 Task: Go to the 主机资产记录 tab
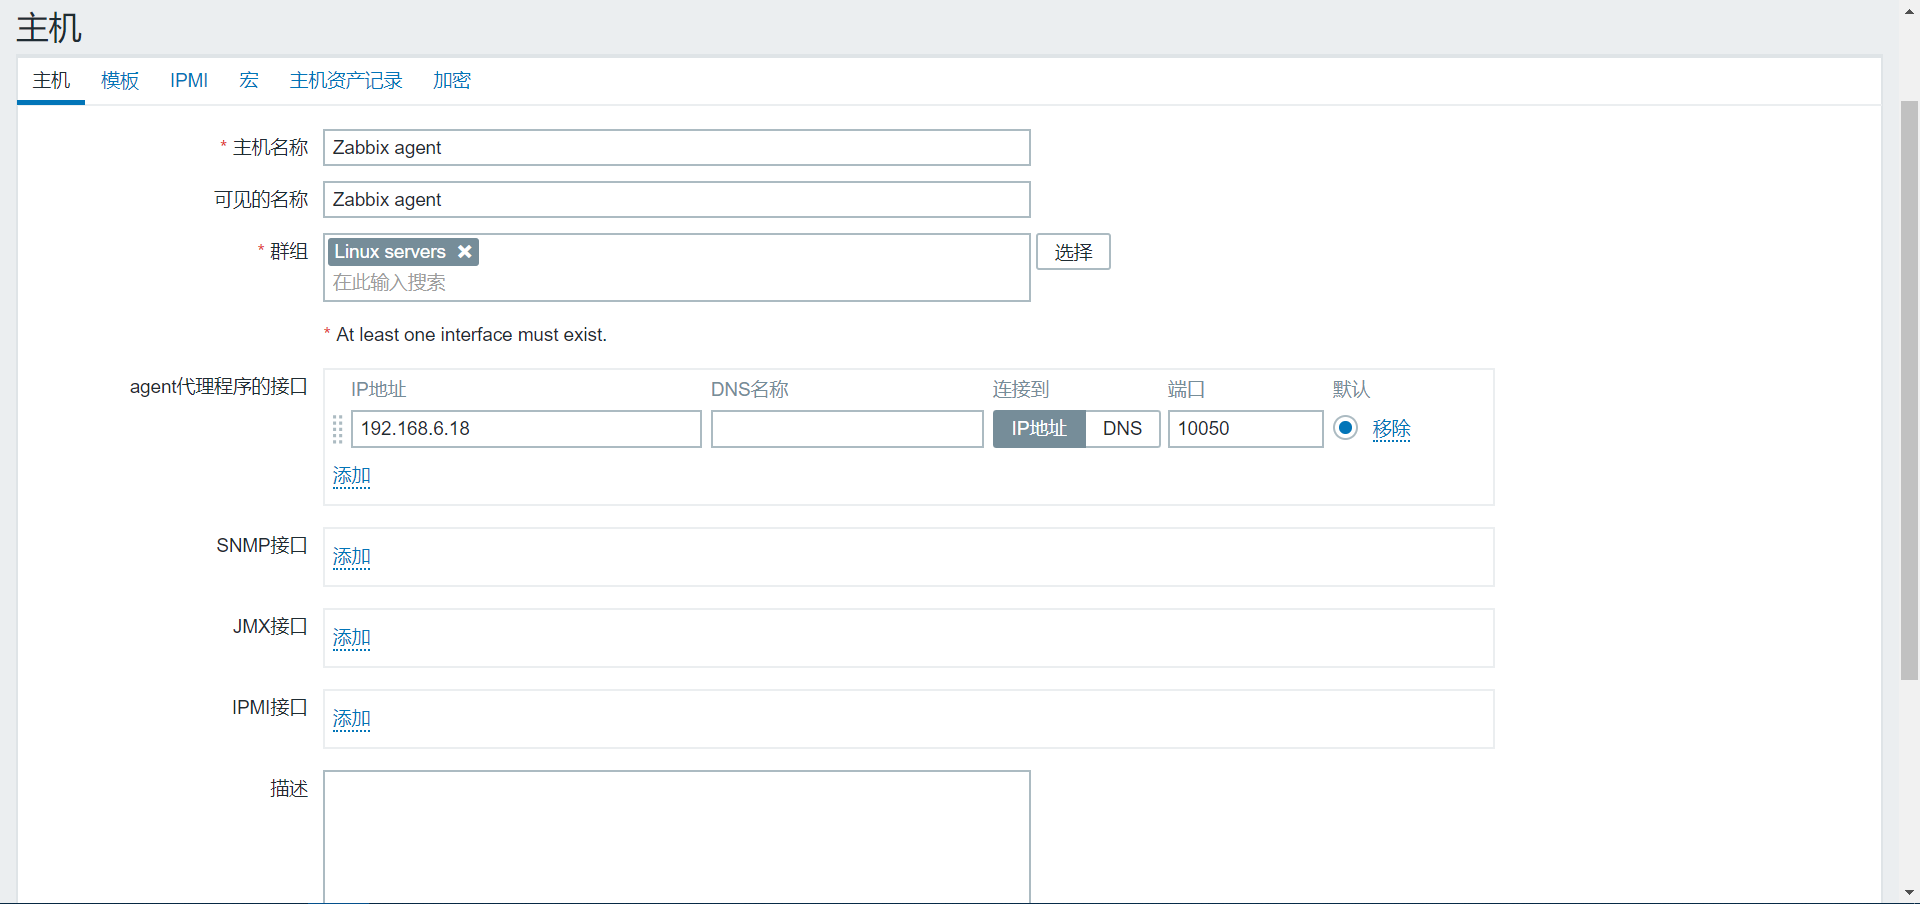coord(346,81)
